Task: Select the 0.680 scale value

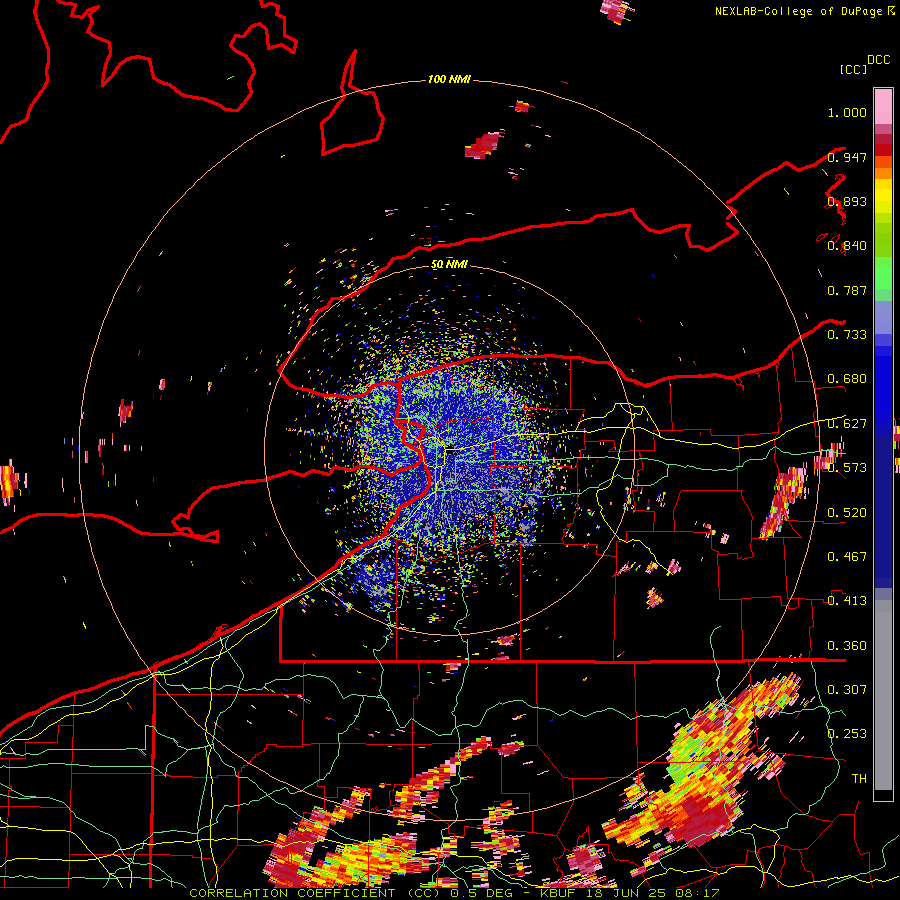Action: (847, 379)
